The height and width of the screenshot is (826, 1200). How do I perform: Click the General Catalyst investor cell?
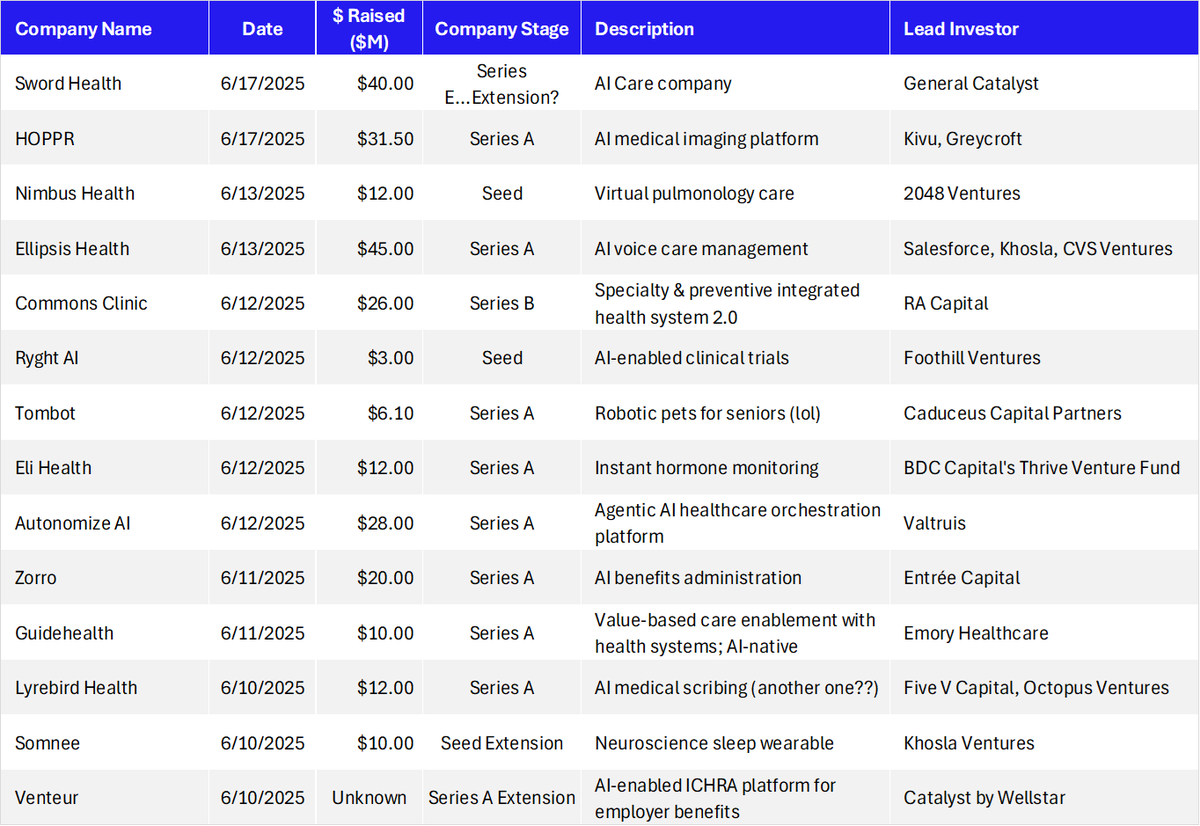(1045, 83)
